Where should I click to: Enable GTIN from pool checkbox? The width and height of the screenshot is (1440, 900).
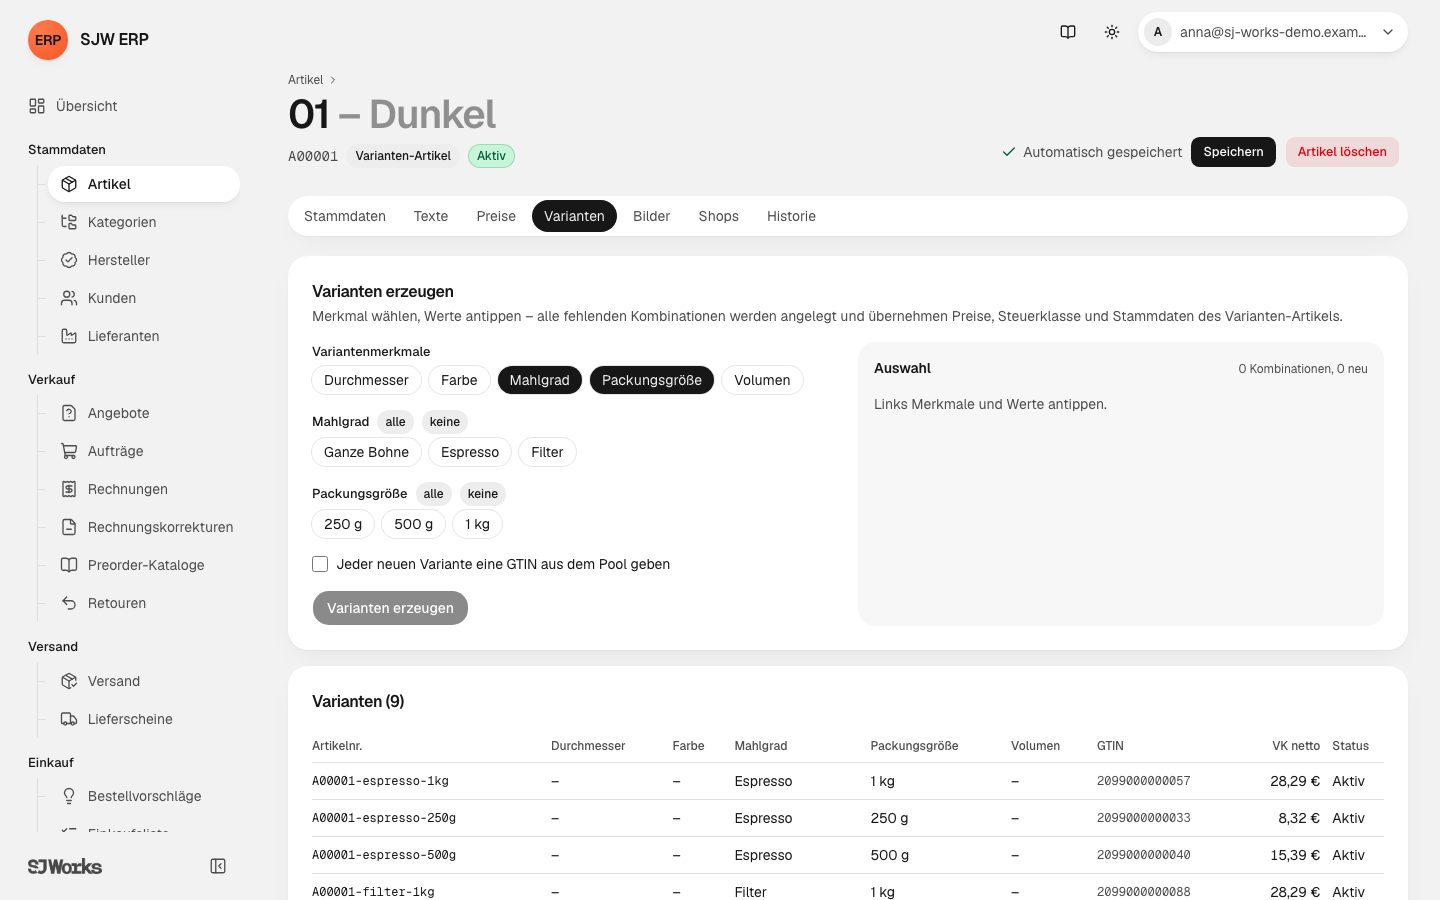(320, 564)
